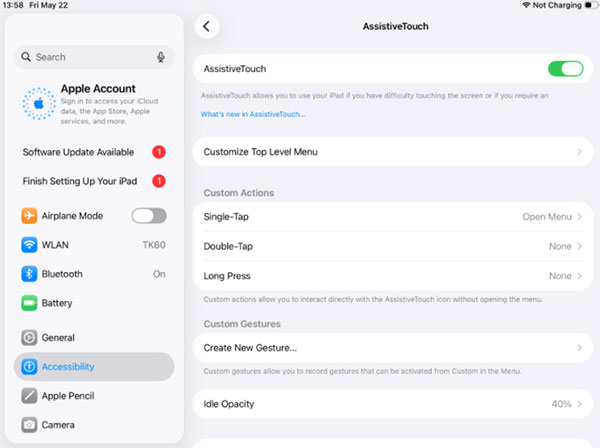Turn off the AssistiveTouch switch
This screenshot has height=448, width=600.
(566, 69)
